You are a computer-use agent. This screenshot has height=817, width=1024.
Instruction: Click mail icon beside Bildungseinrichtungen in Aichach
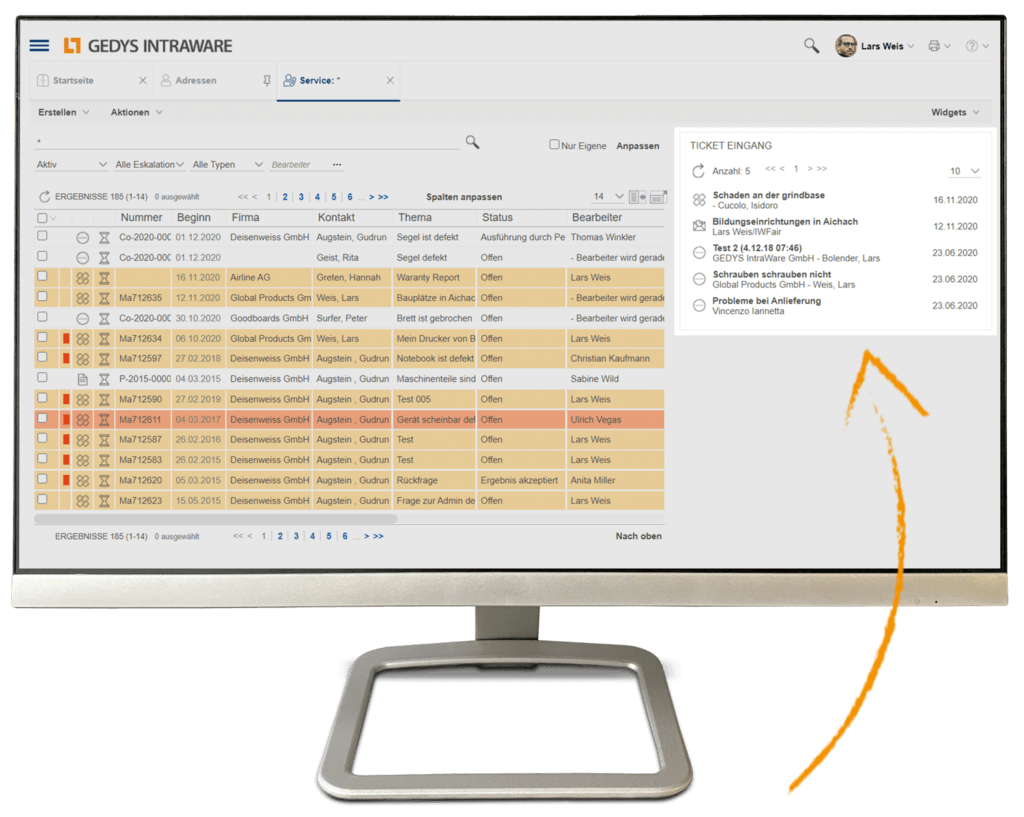coord(699,226)
